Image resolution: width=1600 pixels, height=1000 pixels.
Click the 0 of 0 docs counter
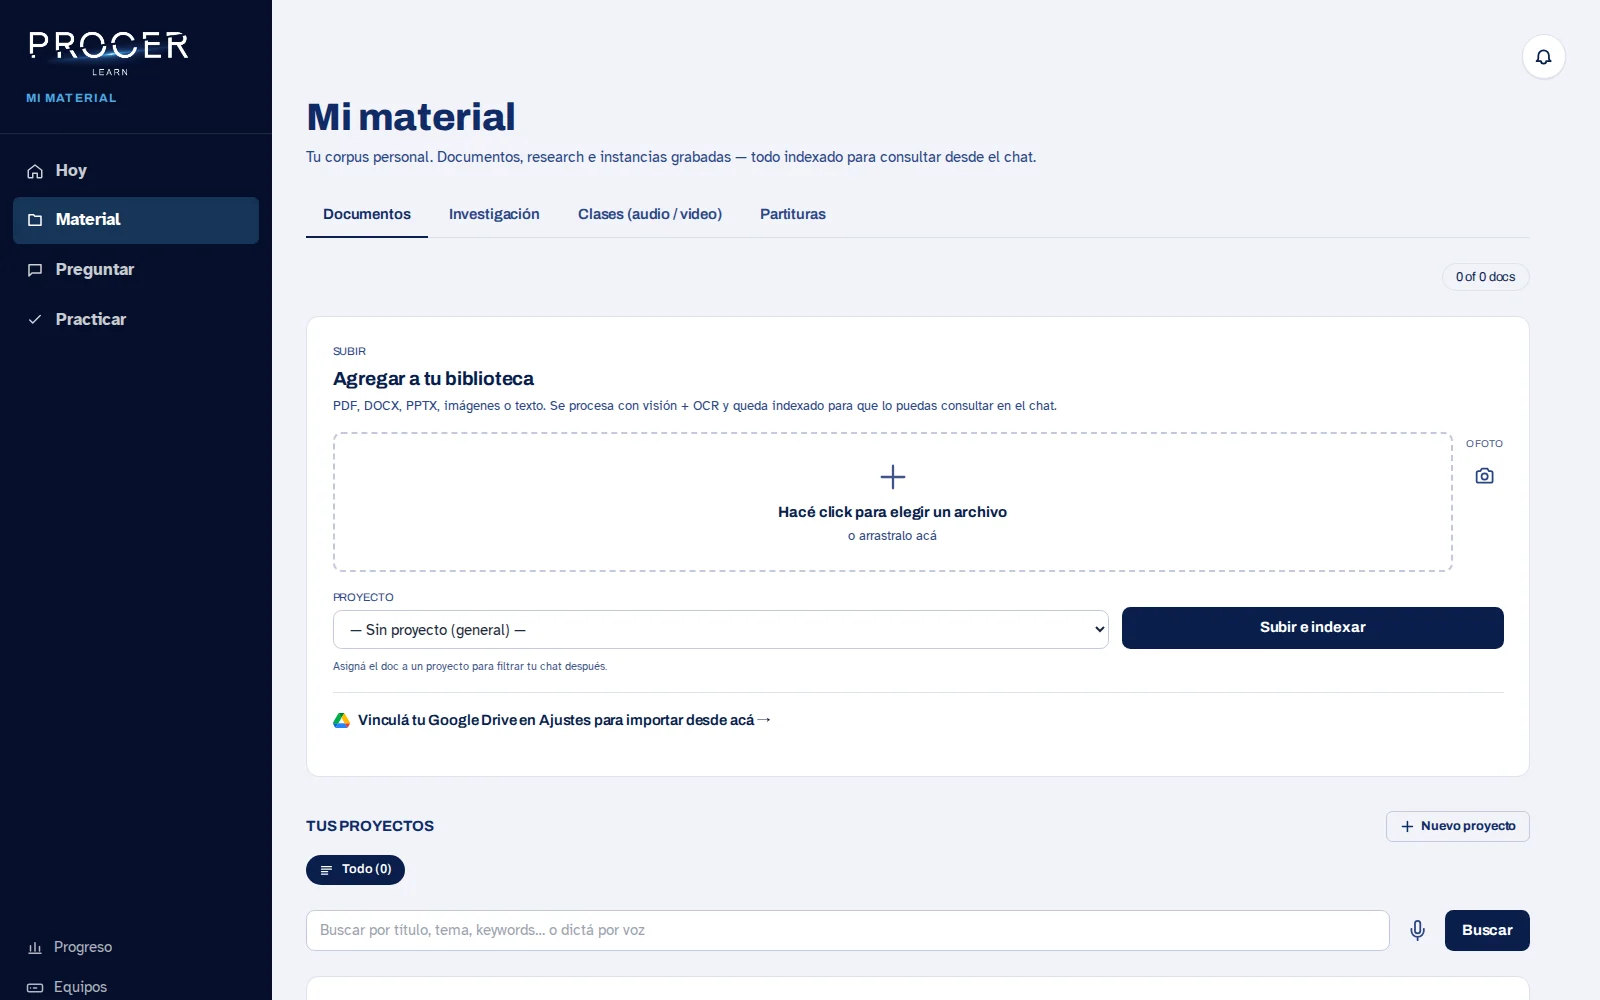click(x=1485, y=277)
